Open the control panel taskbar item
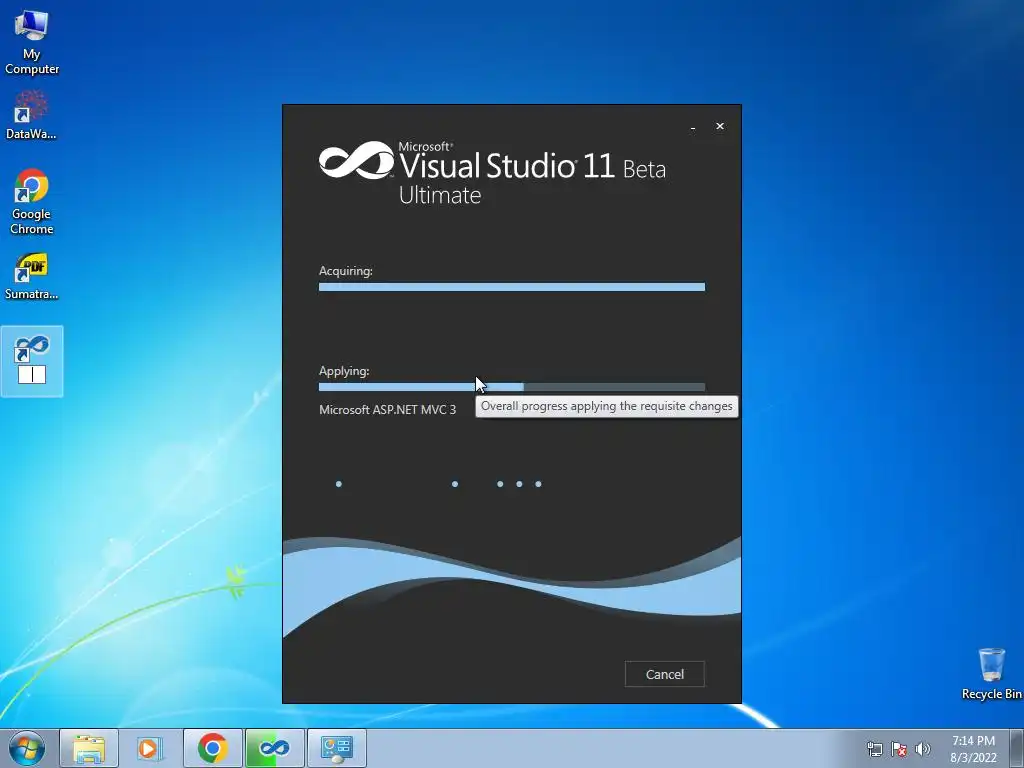Viewport: 1024px width, 768px height. click(336, 748)
